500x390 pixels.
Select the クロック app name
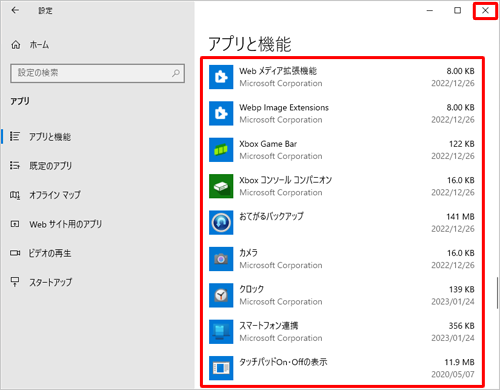[x=251, y=289]
